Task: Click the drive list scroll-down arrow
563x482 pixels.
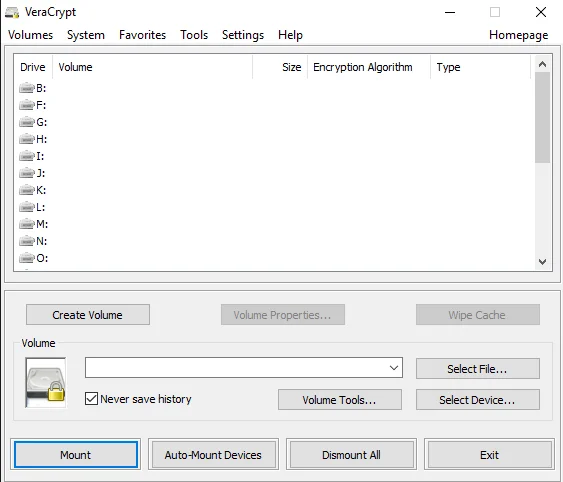Action: (543, 262)
